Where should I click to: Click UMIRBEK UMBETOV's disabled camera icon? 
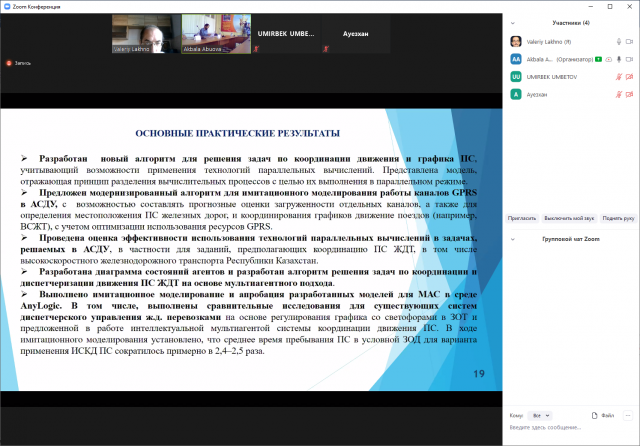click(629, 77)
